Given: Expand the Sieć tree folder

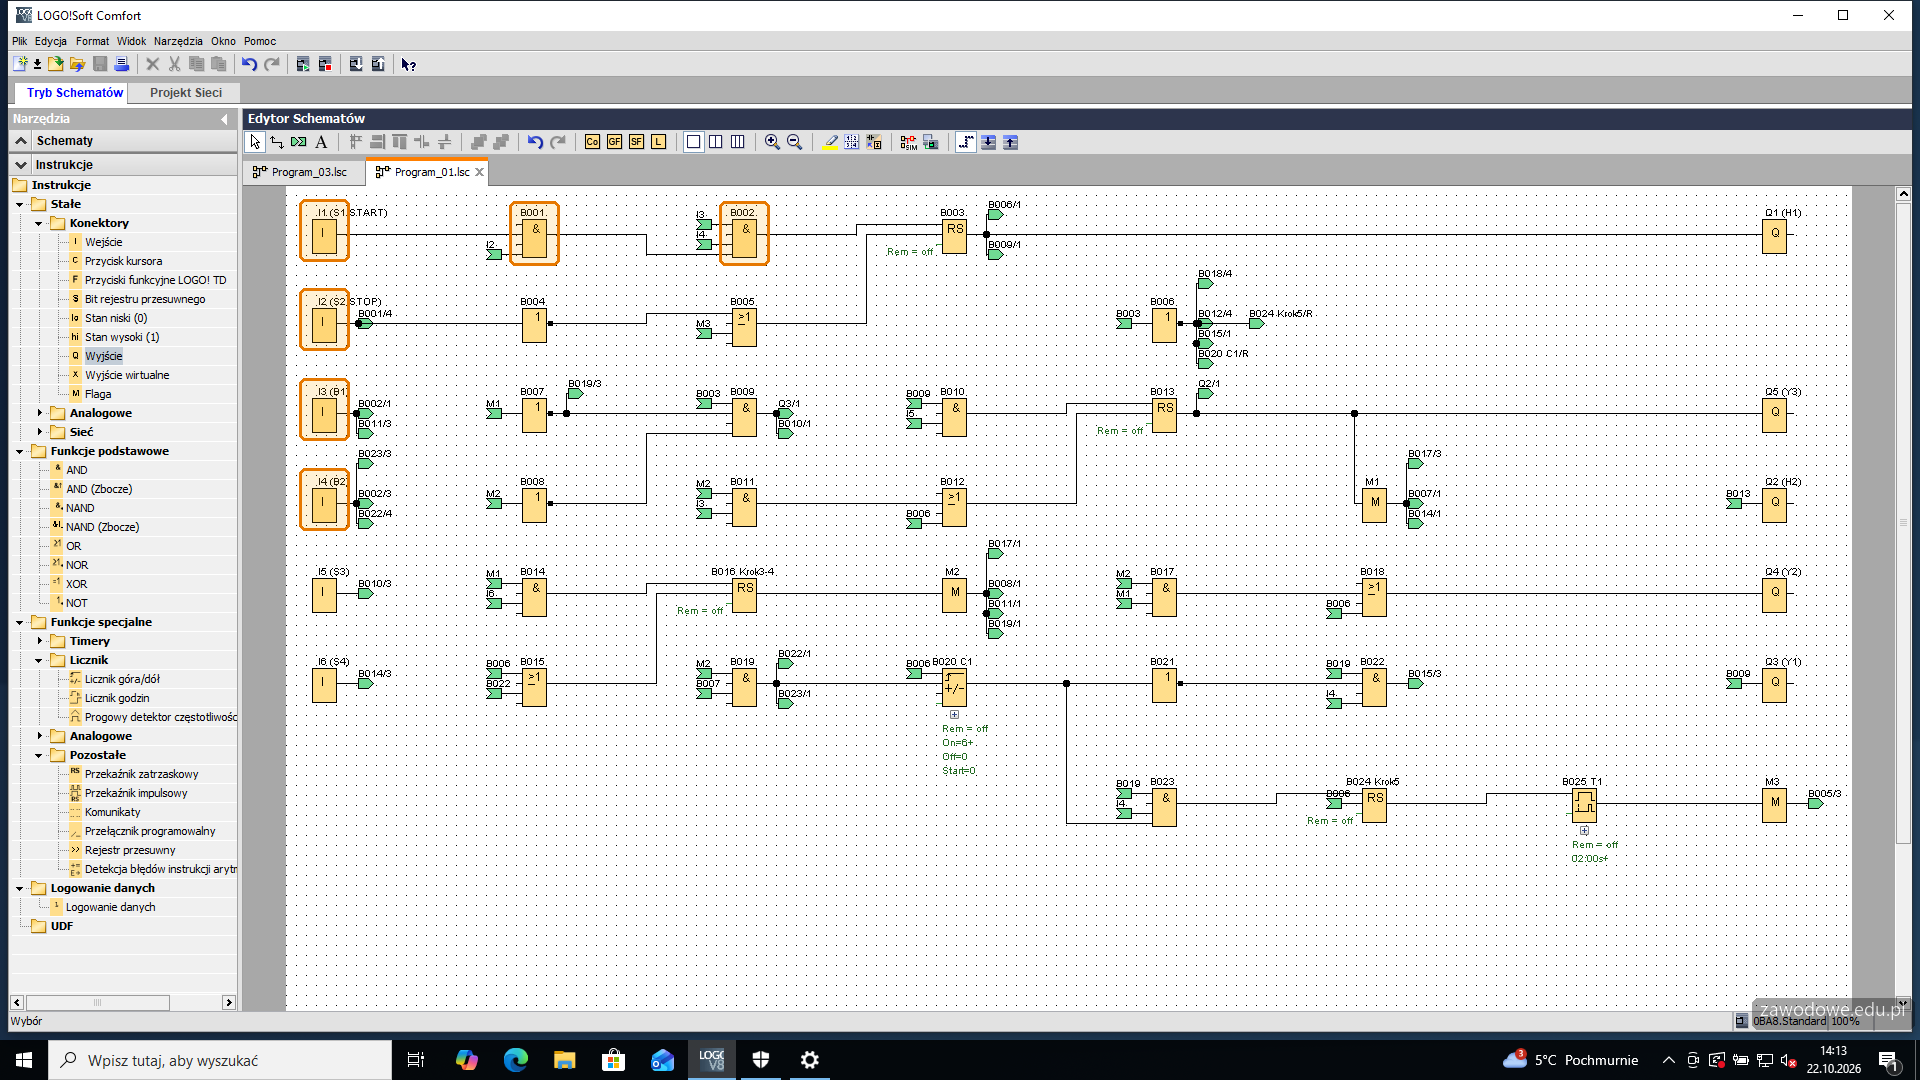Looking at the screenshot, I should tap(39, 432).
